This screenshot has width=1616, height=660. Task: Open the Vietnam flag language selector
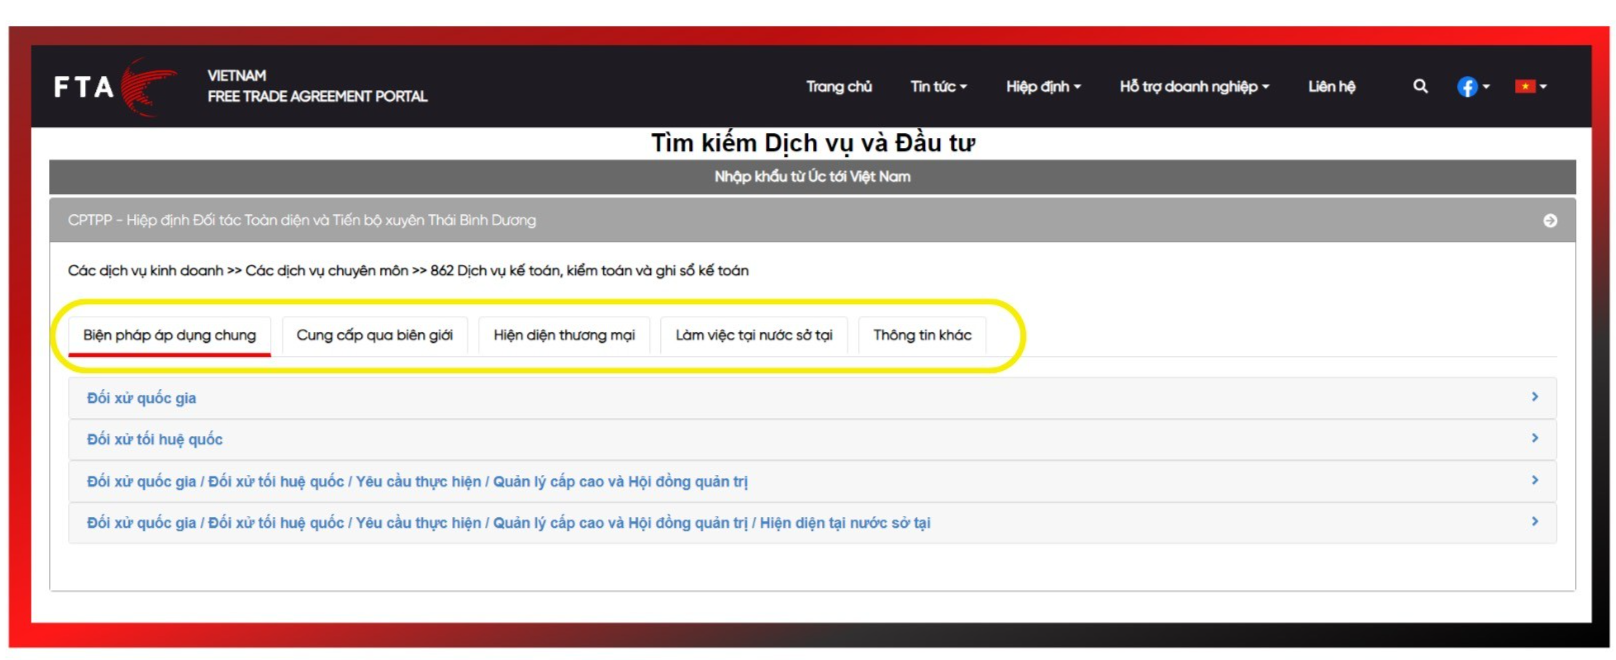[x=1531, y=87]
